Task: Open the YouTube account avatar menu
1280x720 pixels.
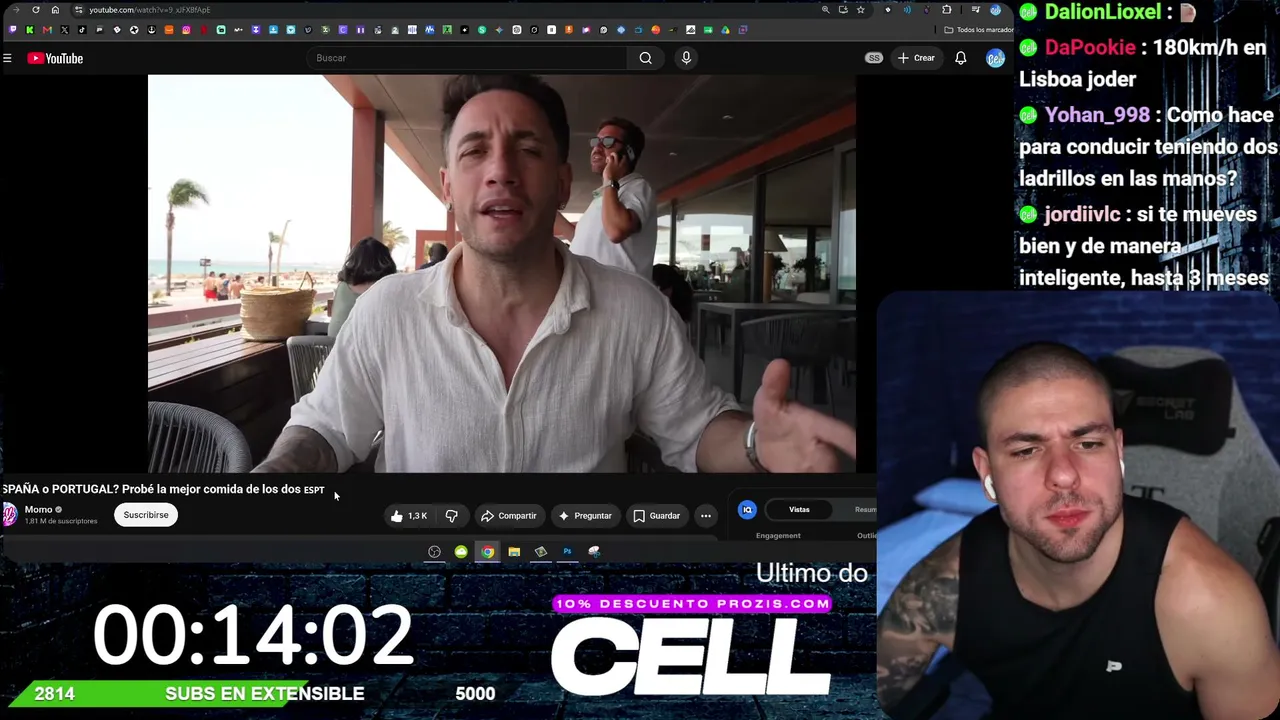Action: point(995,58)
